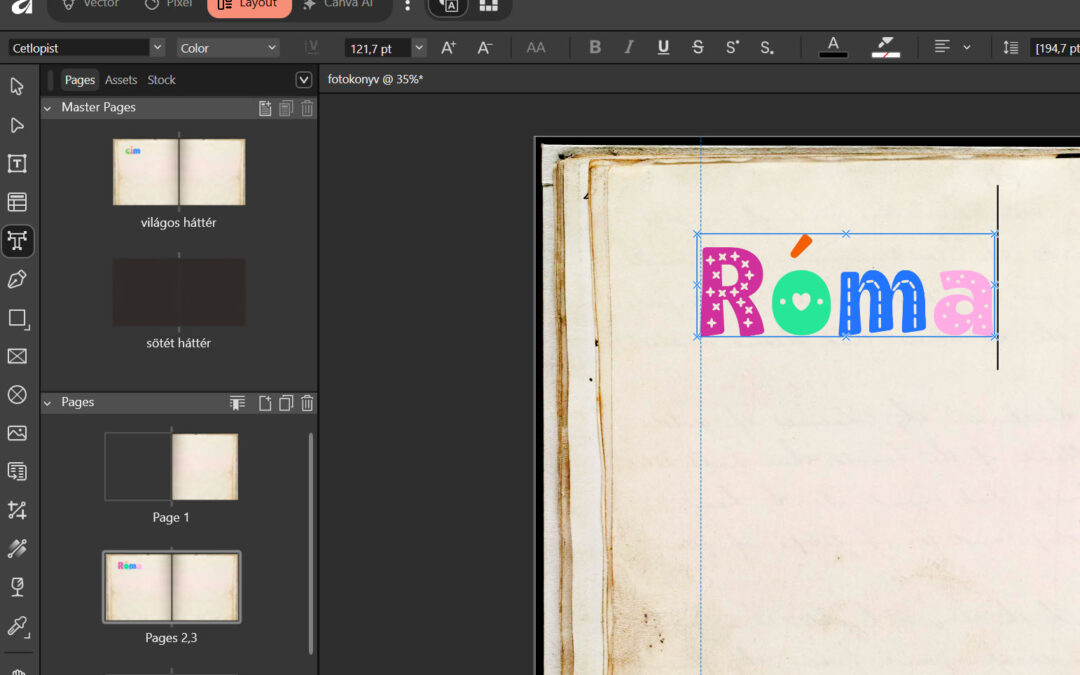Decrease font size with A- button
This screenshot has height=675, width=1080.
485,48
